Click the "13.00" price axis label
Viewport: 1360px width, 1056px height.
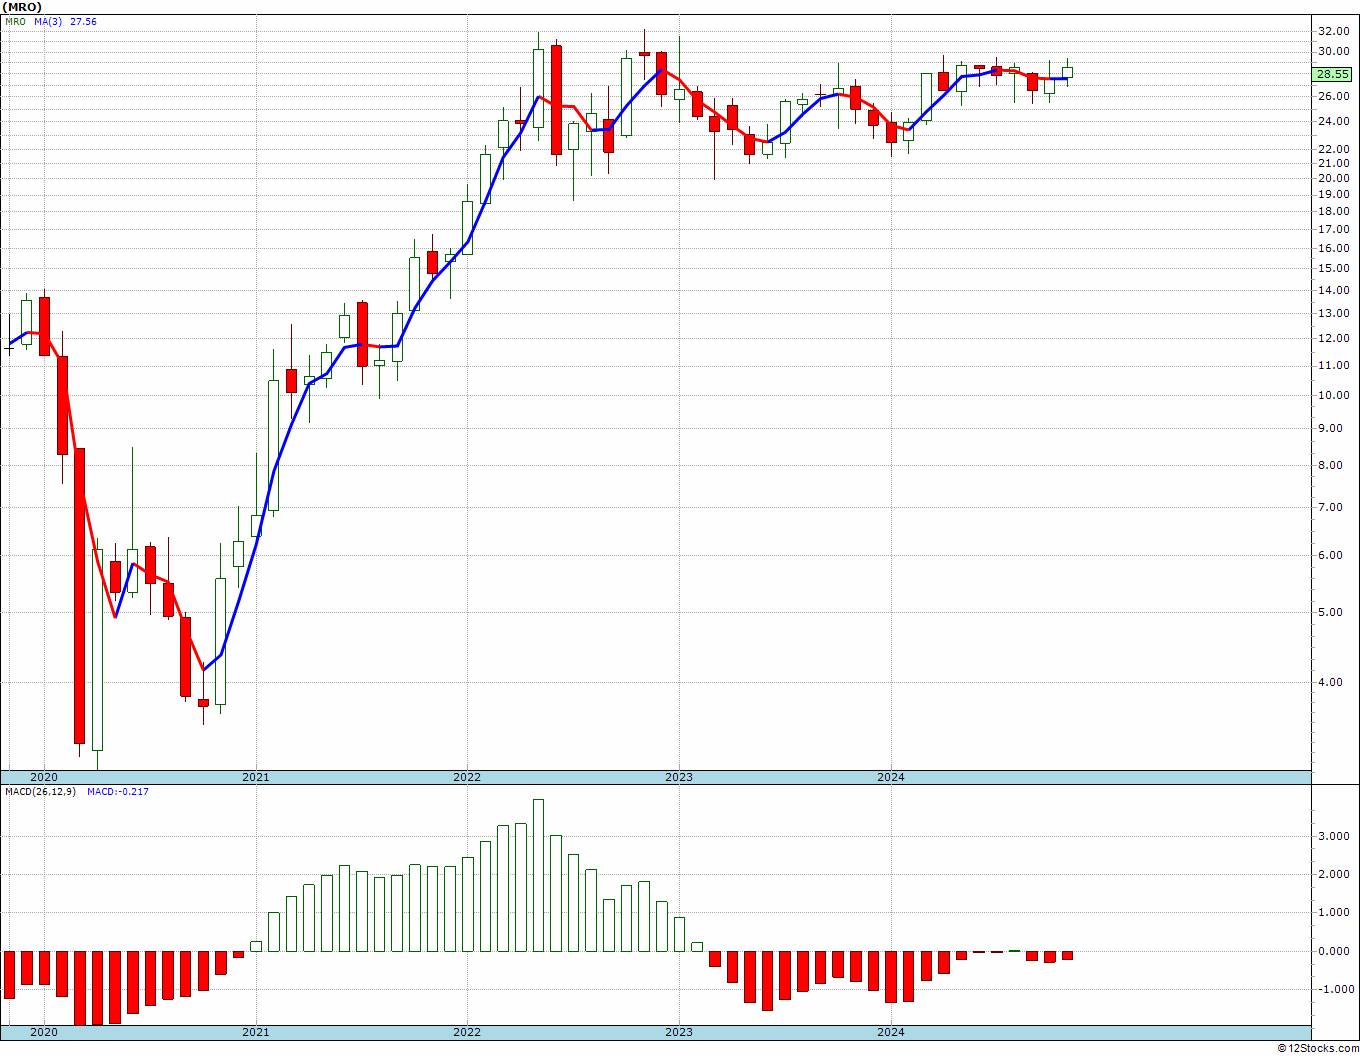[1332, 314]
